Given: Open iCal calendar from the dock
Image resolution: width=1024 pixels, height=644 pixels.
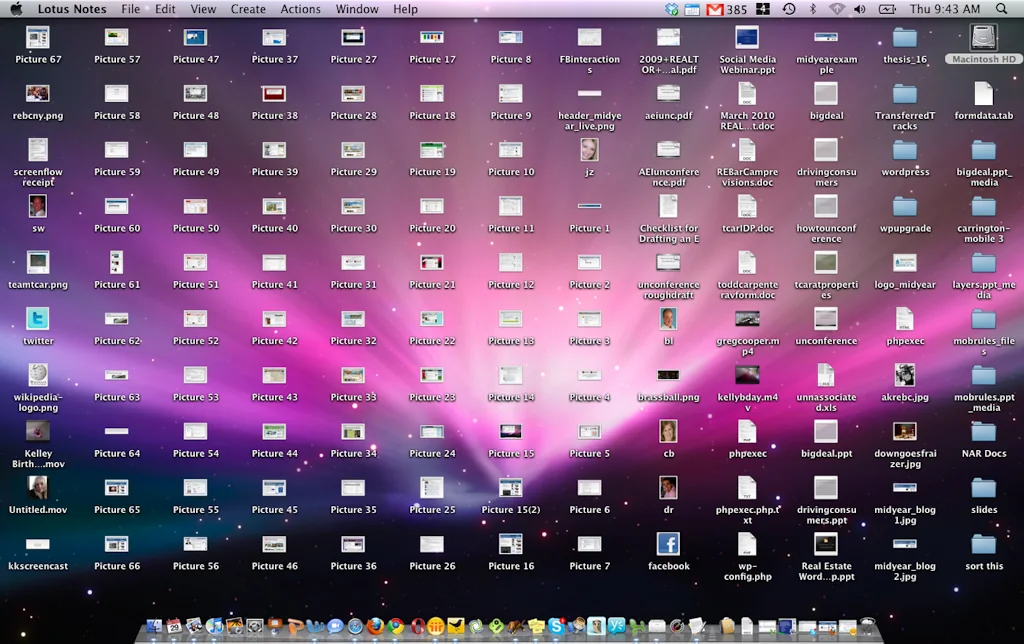Looking at the screenshot, I should [x=174, y=627].
